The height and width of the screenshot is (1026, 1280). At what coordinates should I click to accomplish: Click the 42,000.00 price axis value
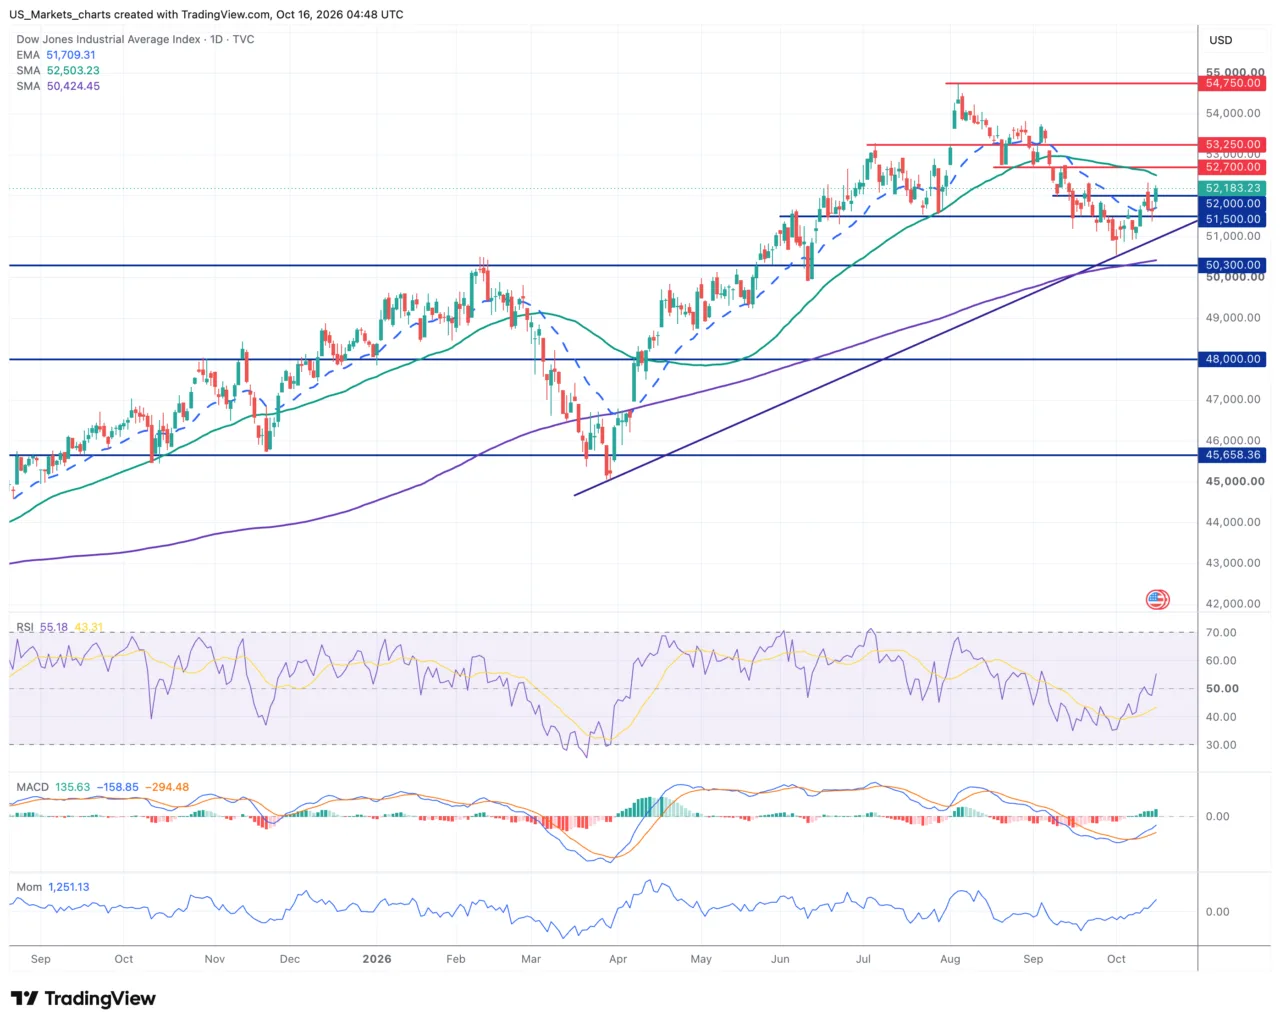1233,604
